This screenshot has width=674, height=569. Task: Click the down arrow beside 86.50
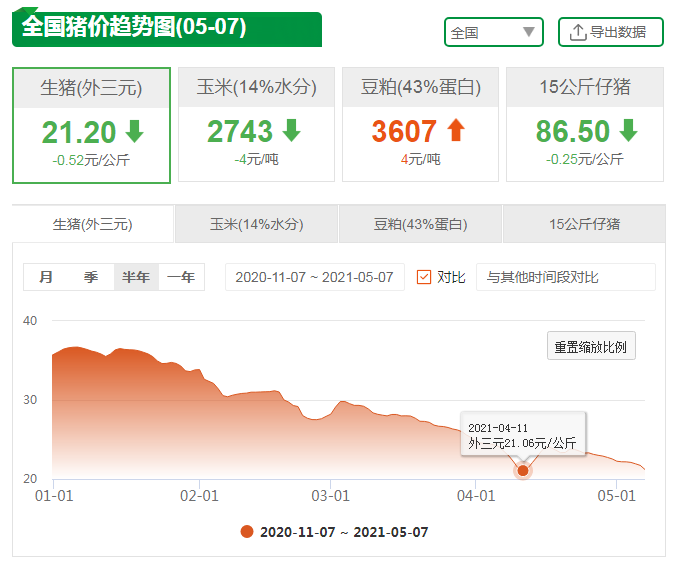click(628, 130)
